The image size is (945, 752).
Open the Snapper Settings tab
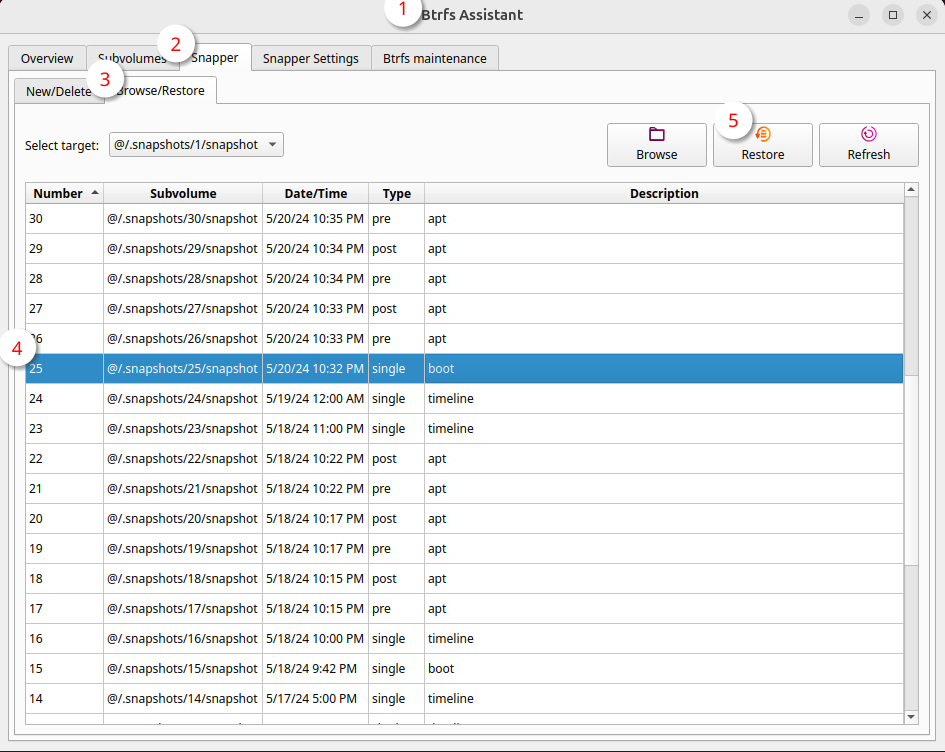[x=310, y=58]
